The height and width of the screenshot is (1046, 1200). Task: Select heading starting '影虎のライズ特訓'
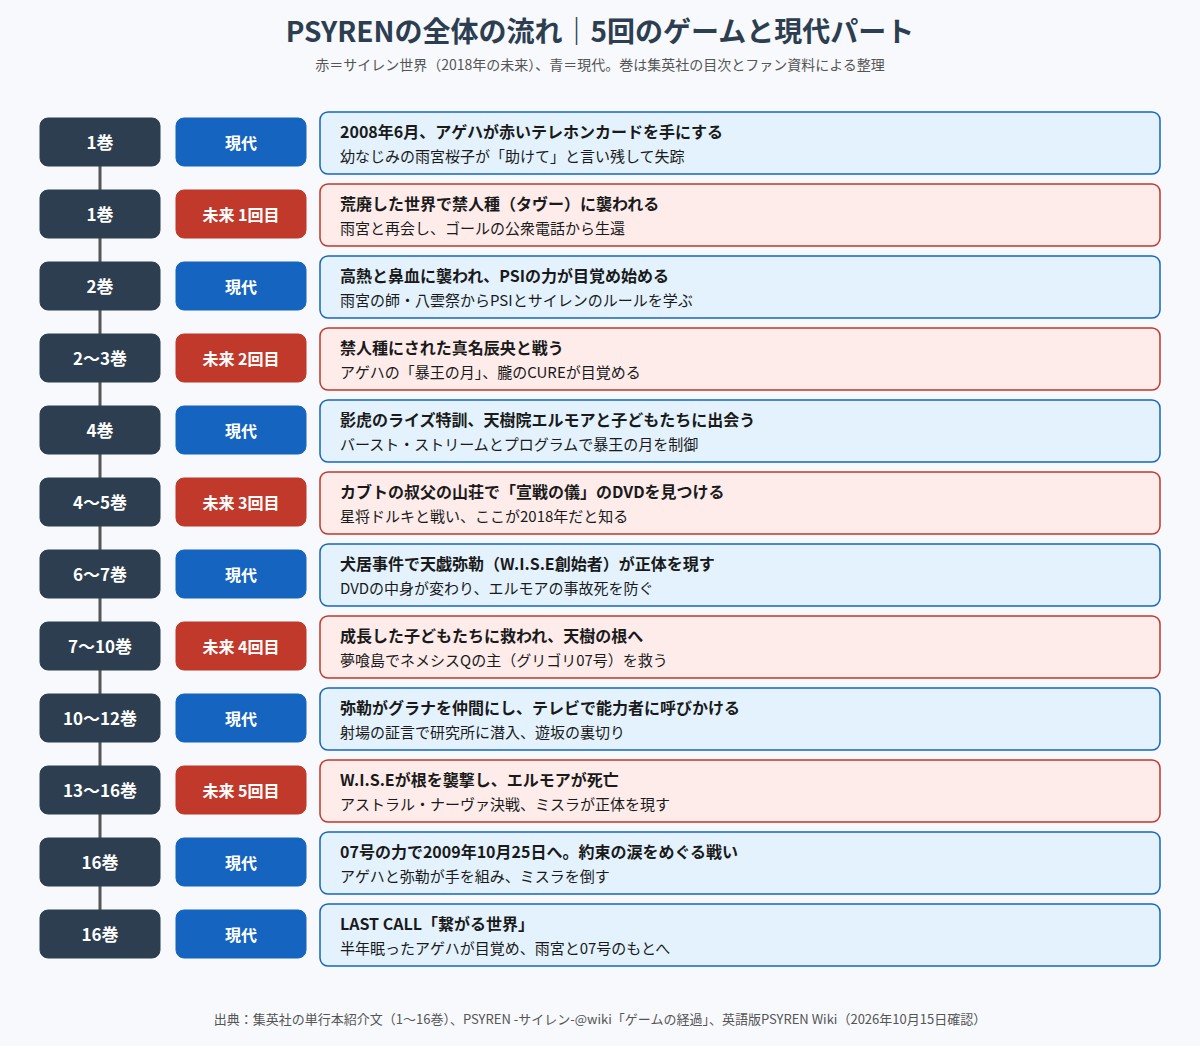pos(547,420)
